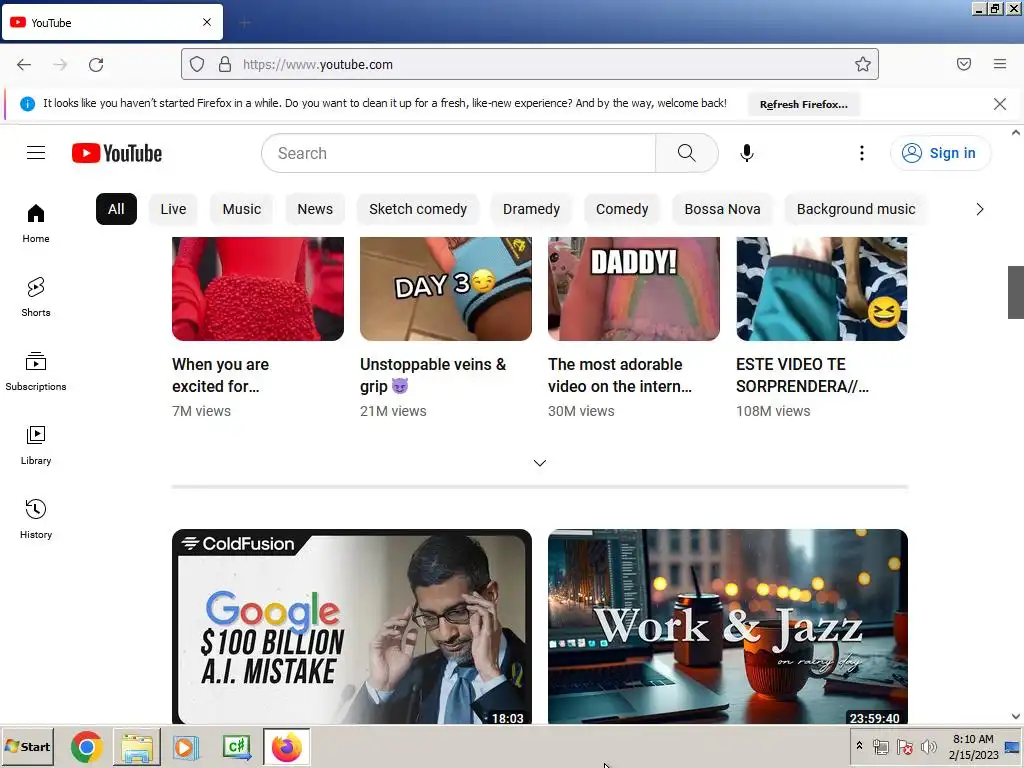Save page to Pocket
1024x768 pixels.
(x=963, y=64)
